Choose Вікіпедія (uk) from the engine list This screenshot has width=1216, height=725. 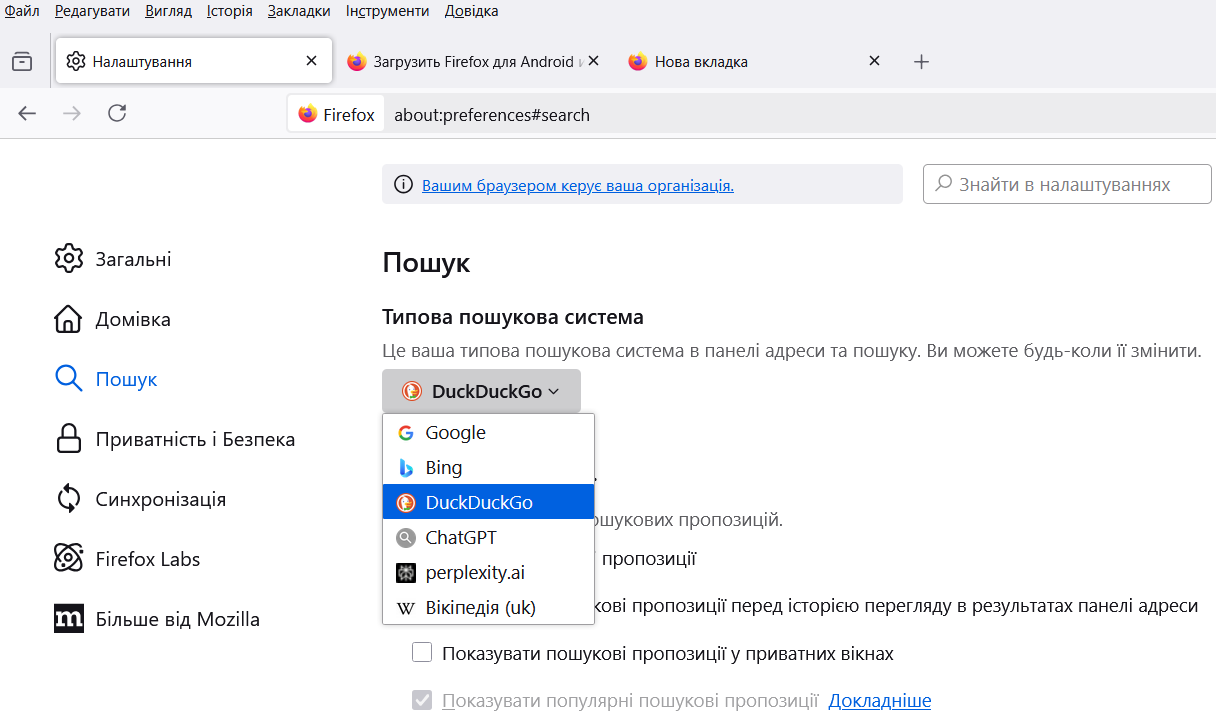[489, 608]
